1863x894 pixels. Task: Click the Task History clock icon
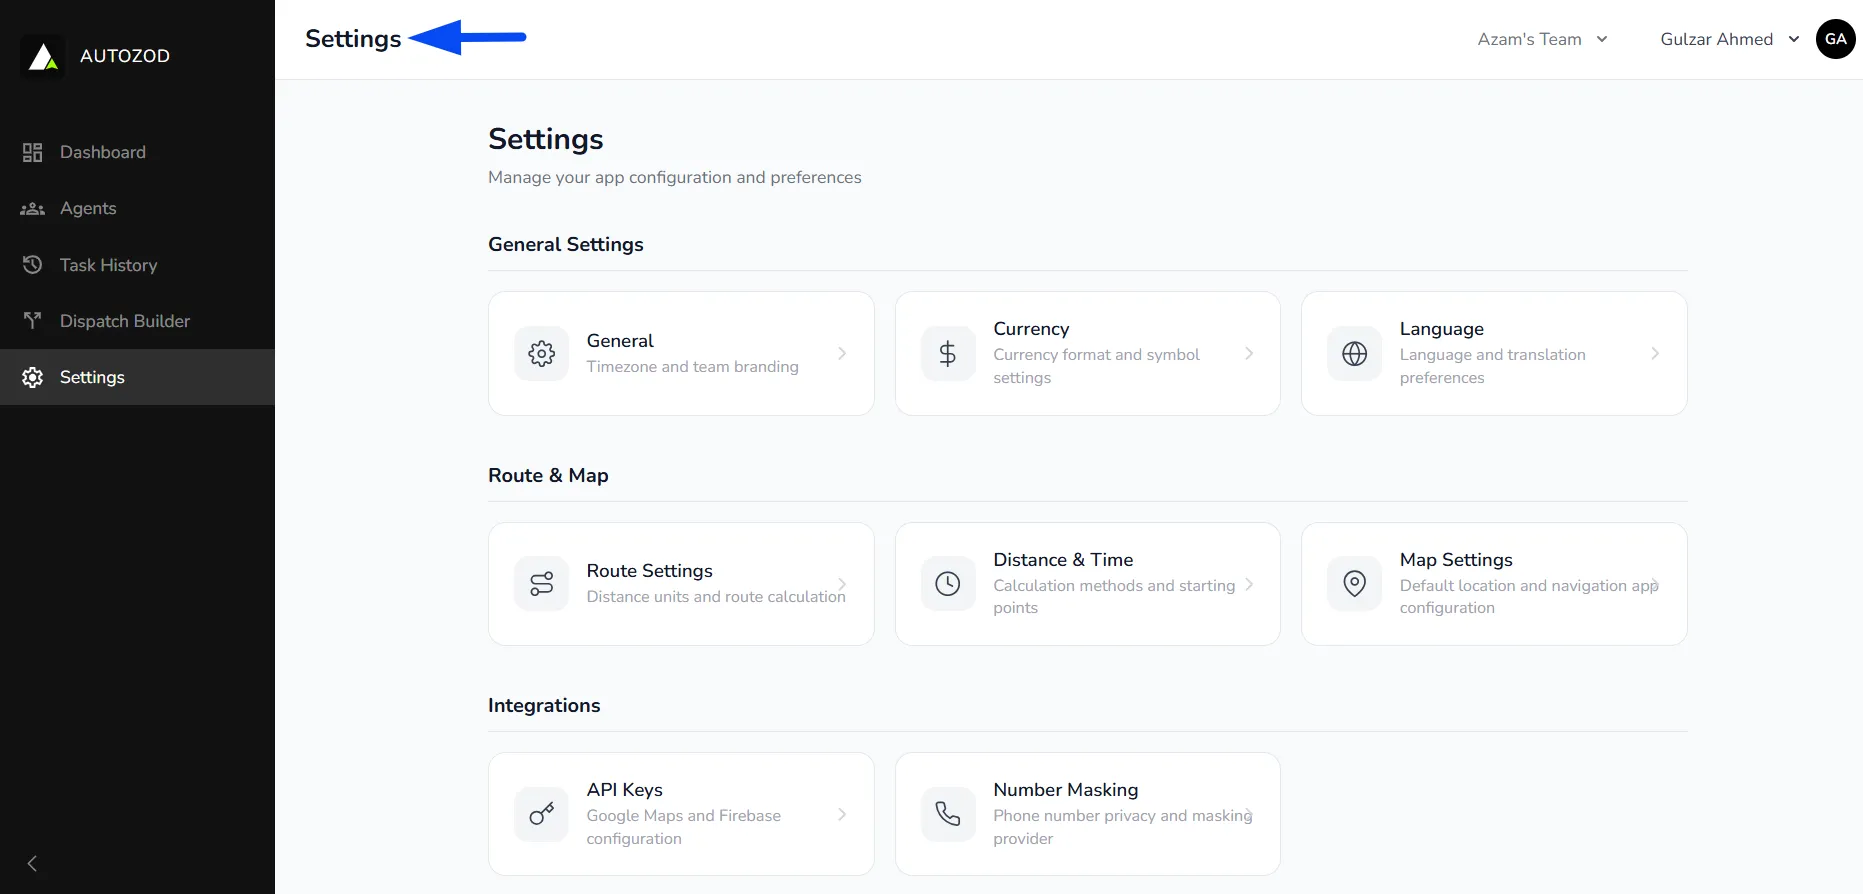click(x=33, y=265)
